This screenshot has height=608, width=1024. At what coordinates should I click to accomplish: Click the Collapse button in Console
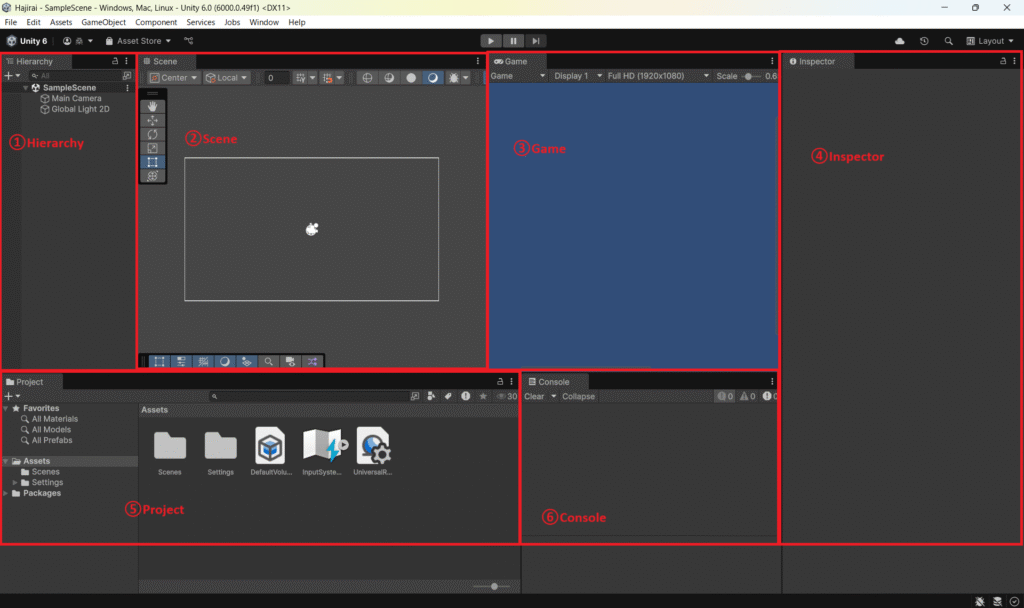(x=579, y=396)
